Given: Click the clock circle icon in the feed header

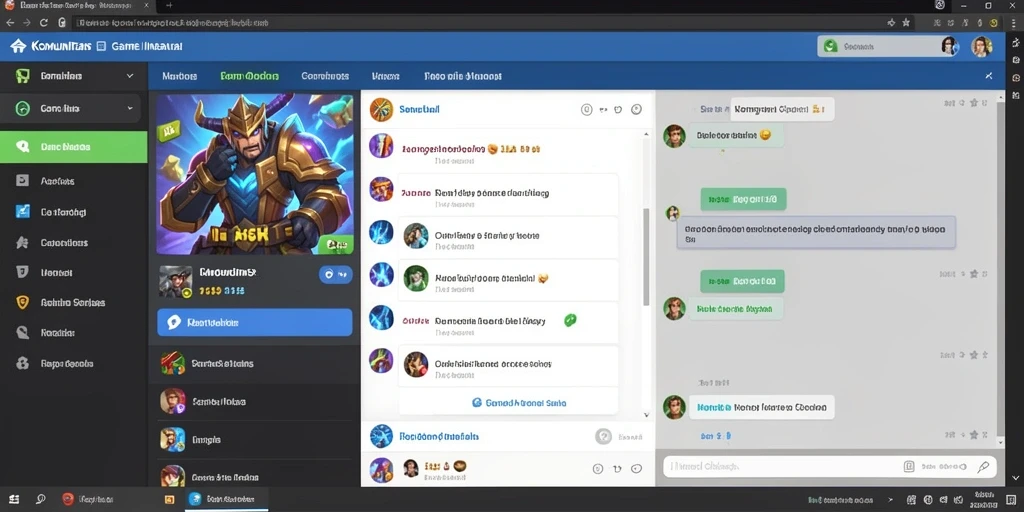Looking at the screenshot, I should pos(637,110).
